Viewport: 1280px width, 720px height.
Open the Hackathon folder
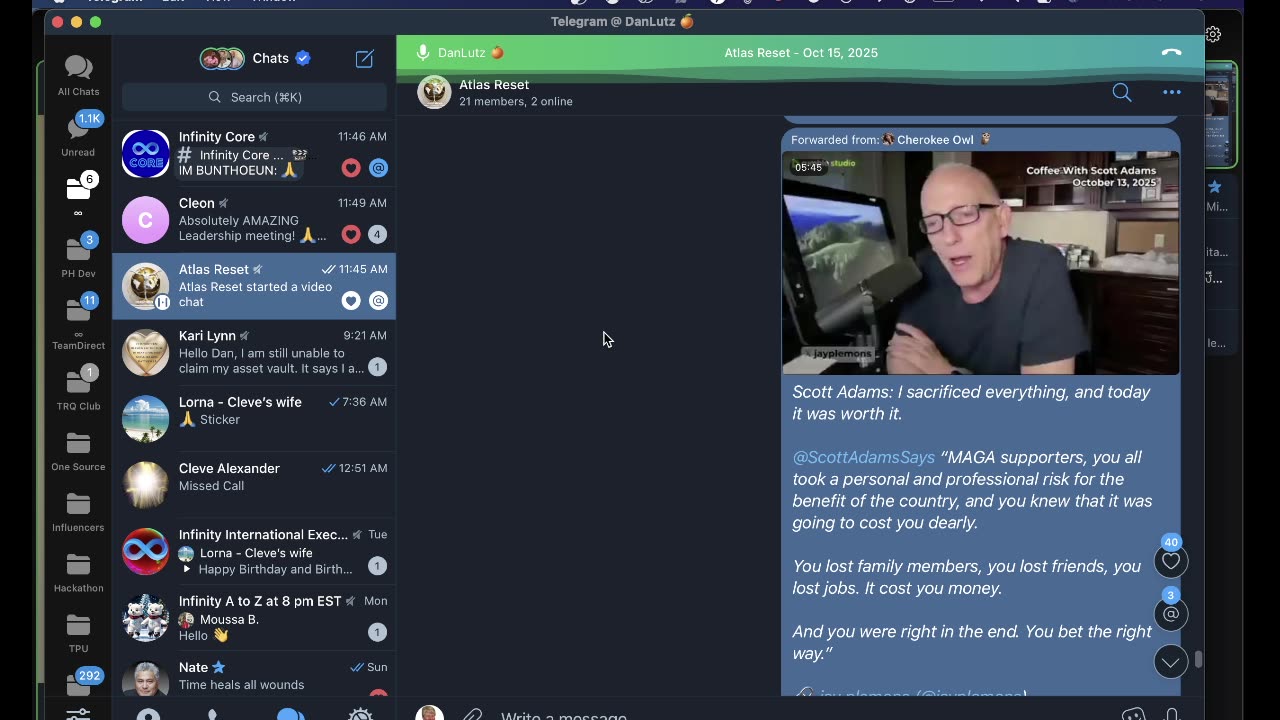pyautogui.click(x=78, y=571)
